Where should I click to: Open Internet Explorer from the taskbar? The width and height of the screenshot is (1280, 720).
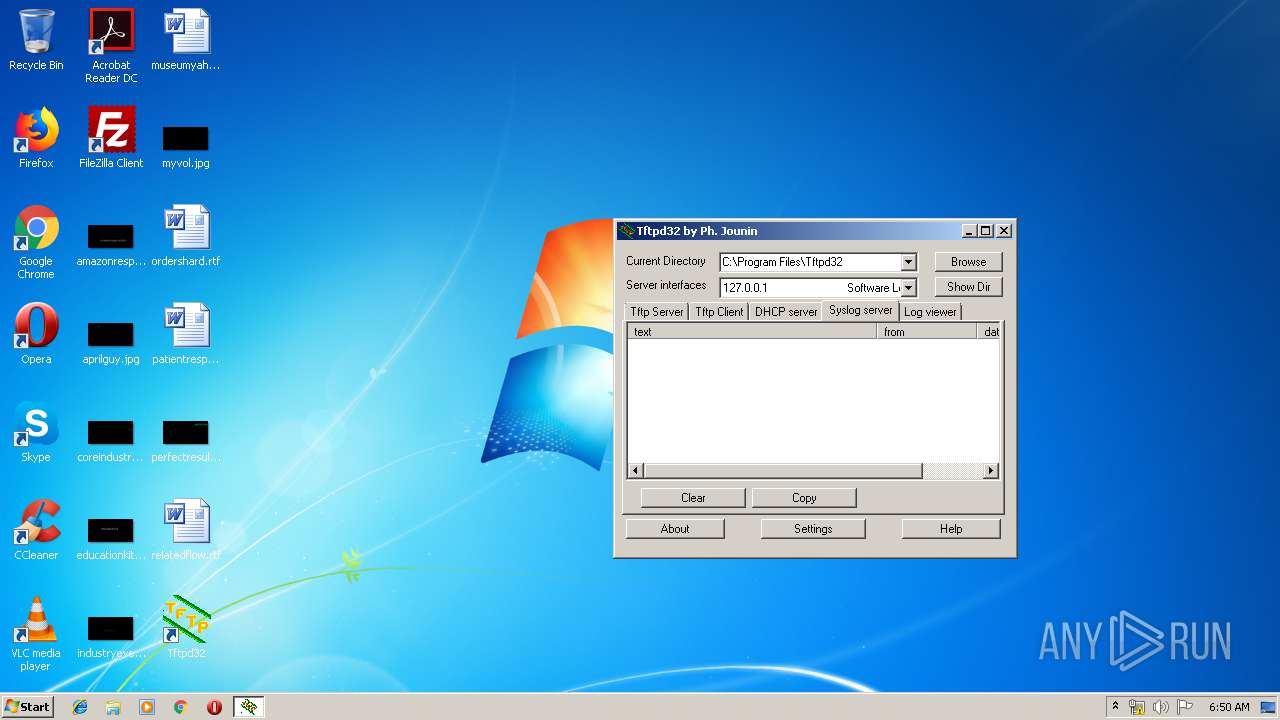80,707
